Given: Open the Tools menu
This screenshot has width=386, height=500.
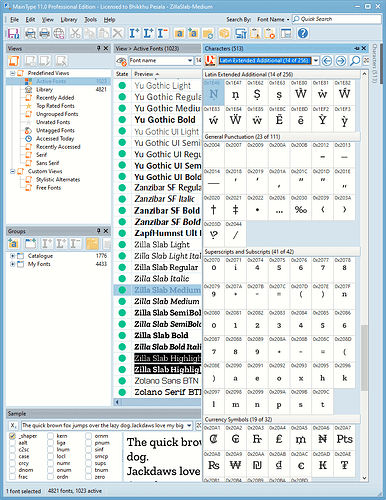Looking at the screenshot, I should pyautogui.click(x=90, y=20).
